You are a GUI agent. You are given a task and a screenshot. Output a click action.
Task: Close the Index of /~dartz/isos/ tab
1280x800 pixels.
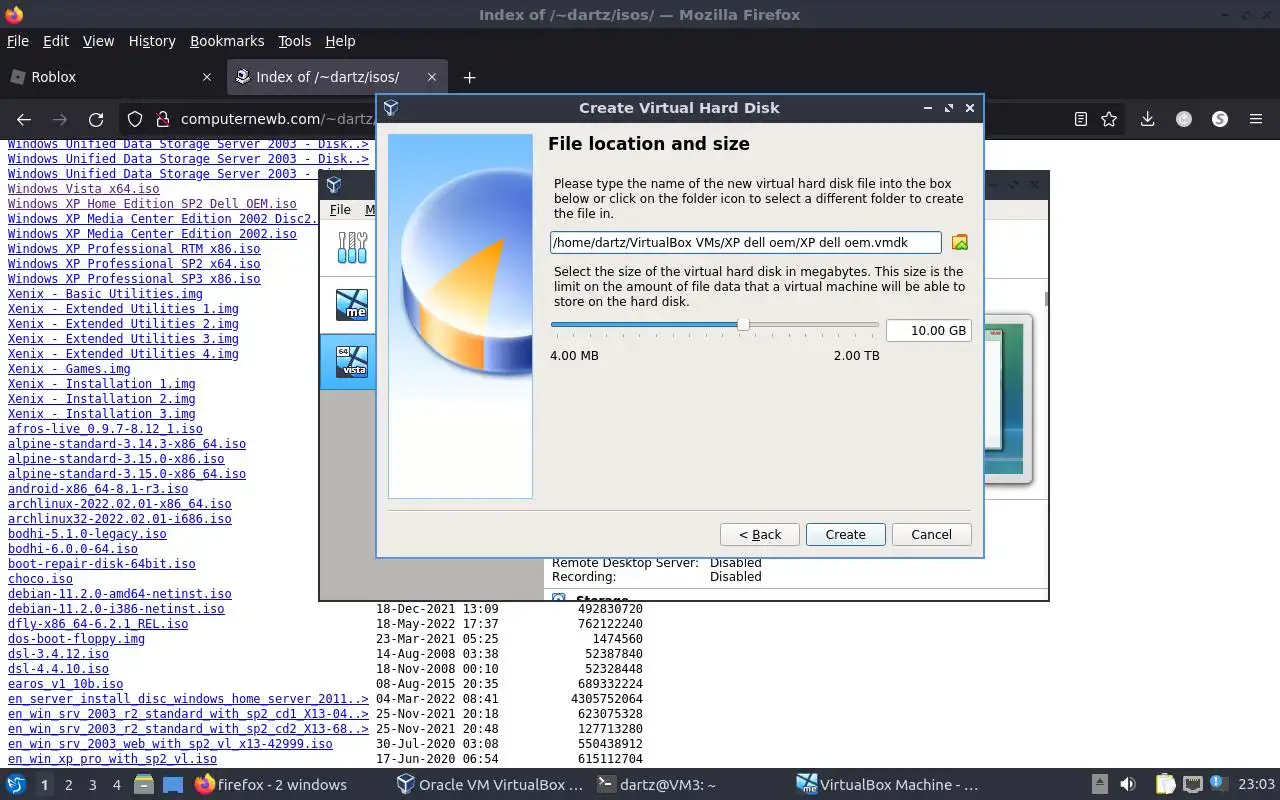point(432,77)
